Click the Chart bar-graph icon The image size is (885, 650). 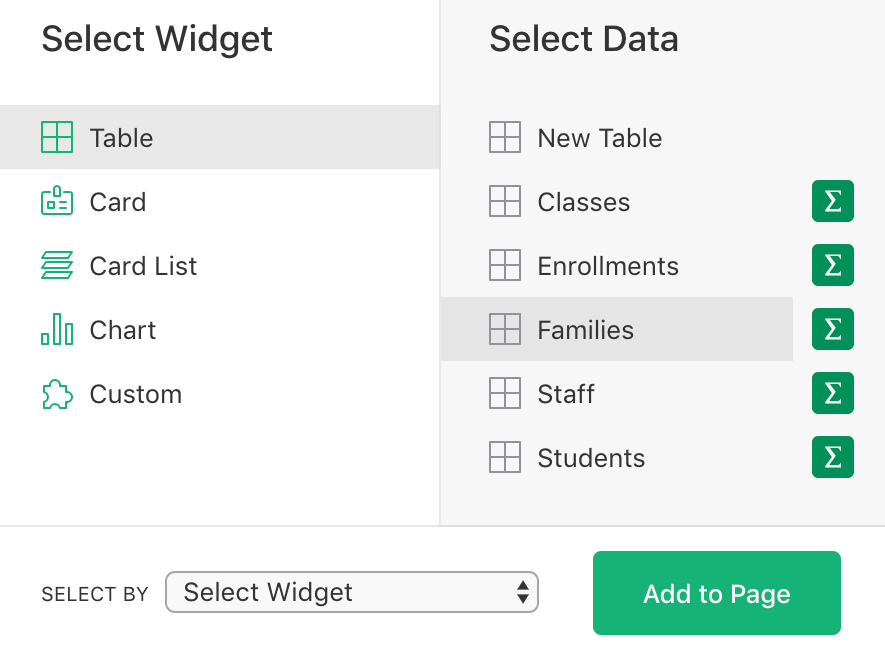[57, 329]
